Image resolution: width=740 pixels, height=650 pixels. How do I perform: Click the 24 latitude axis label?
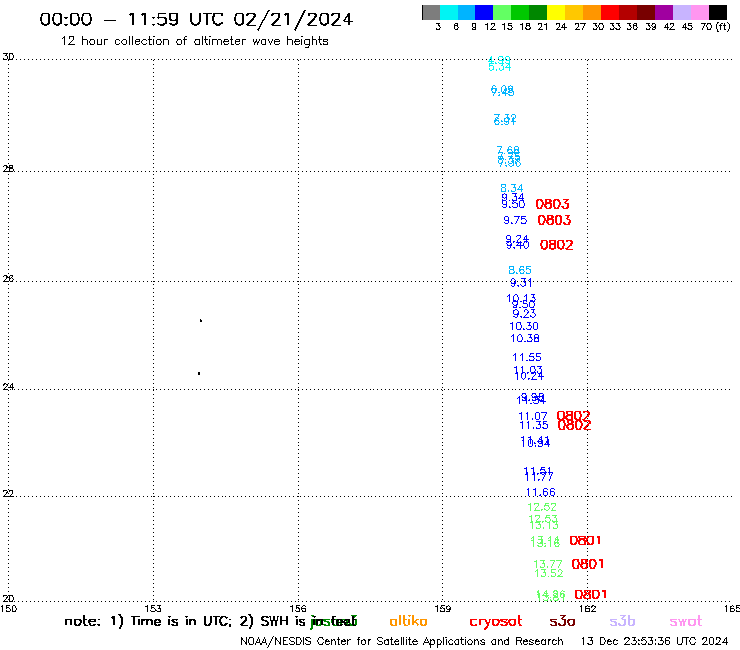click(8, 387)
